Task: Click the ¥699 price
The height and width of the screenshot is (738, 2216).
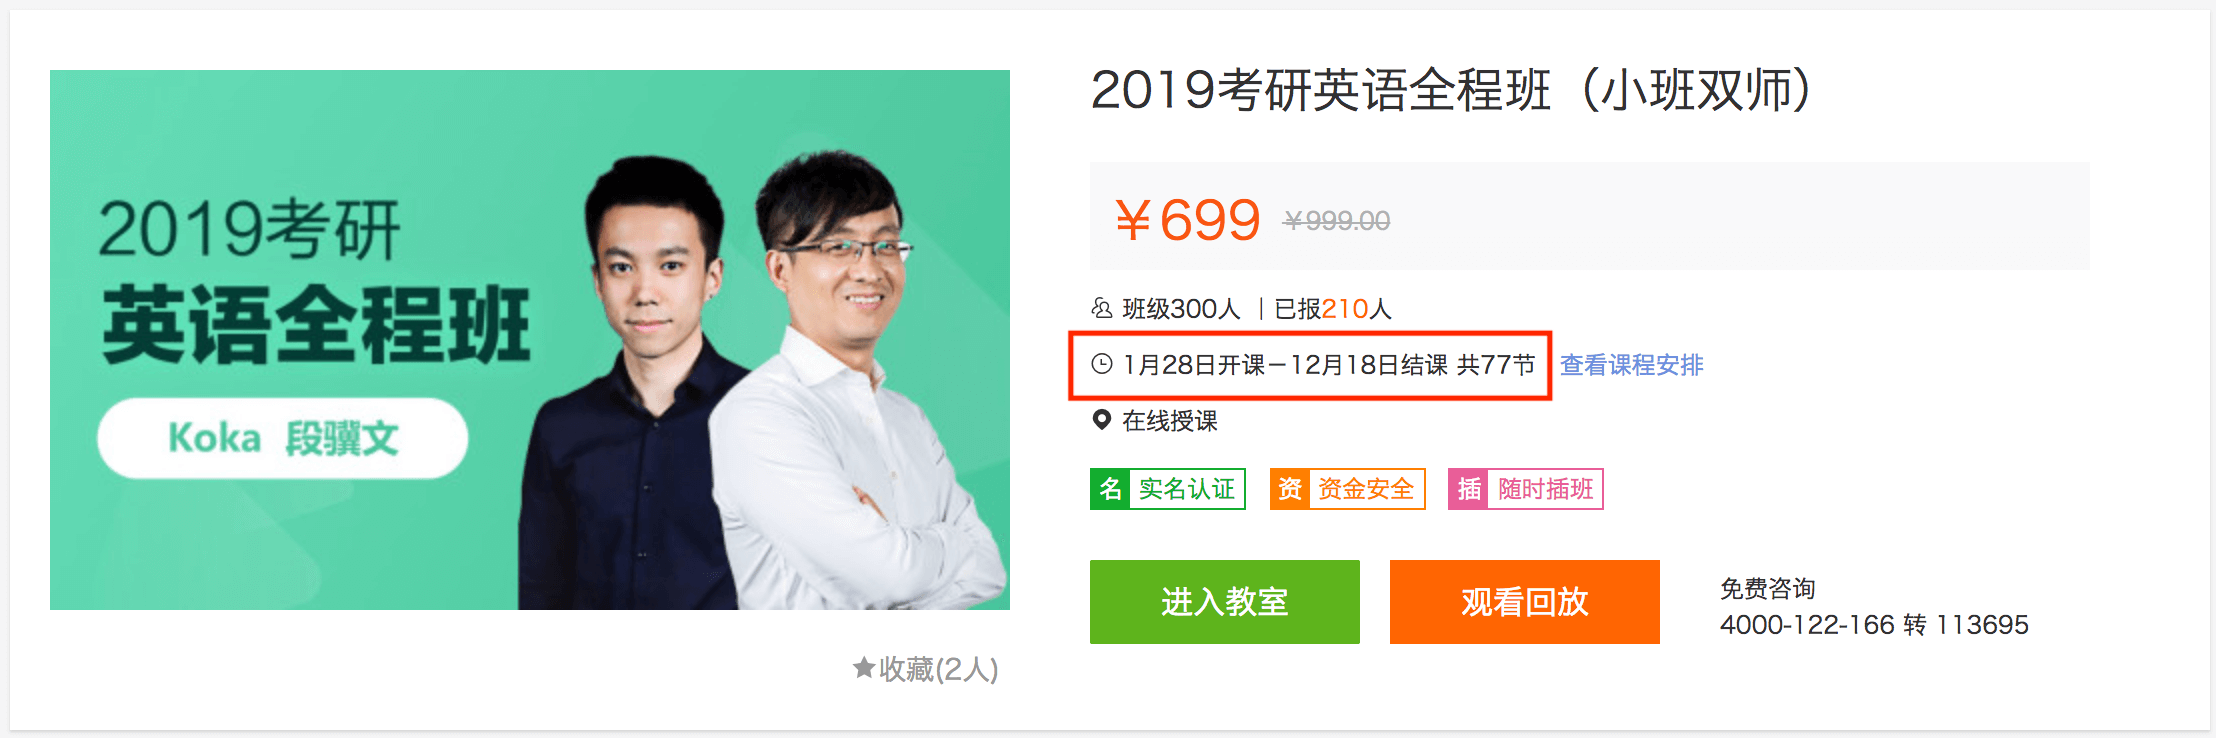Action: (1187, 219)
